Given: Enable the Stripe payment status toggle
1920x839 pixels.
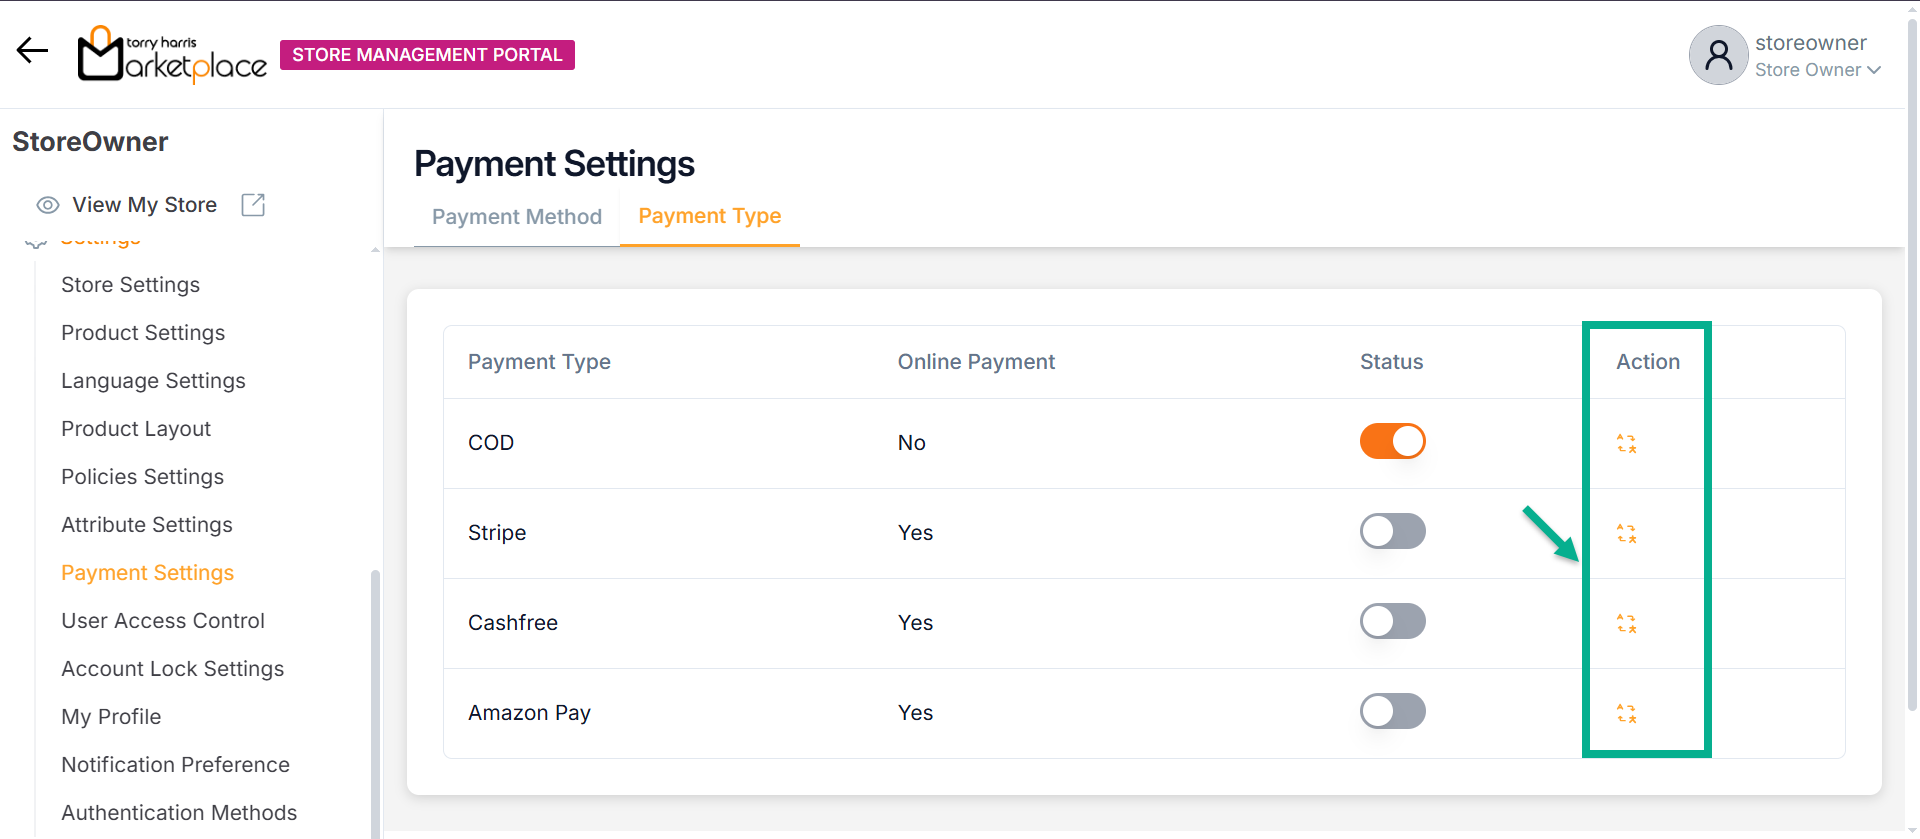Looking at the screenshot, I should [1392, 531].
